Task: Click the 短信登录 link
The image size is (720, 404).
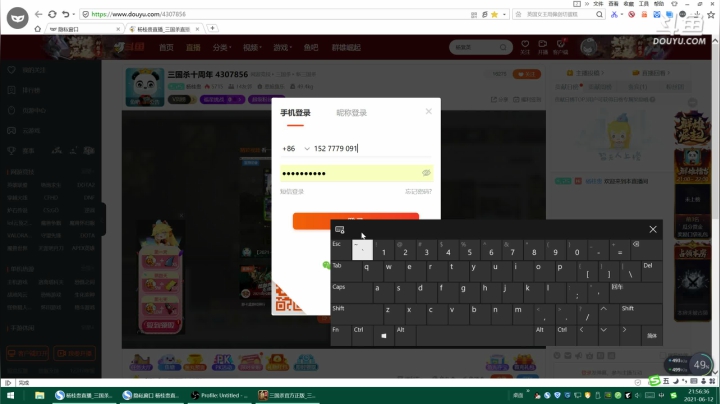Action: point(292,191)
